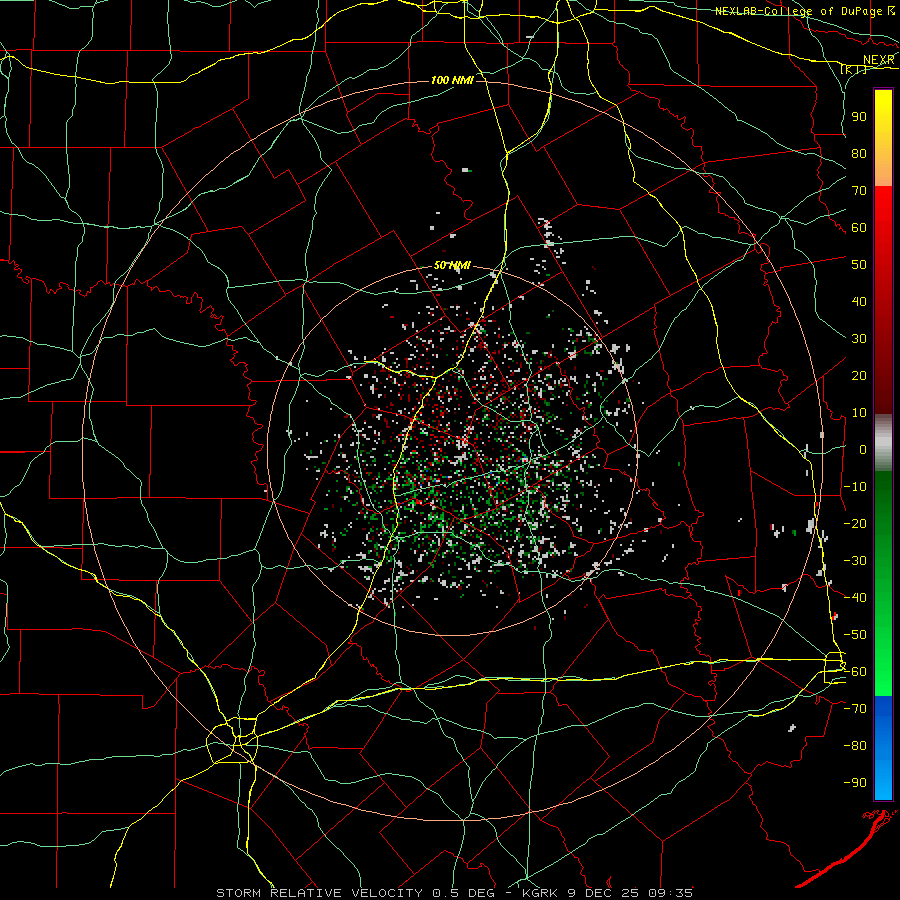This screenshot has width=900, height=900.
Task: Click the 80 value on velocity scale
Action: pyautogui.click(x=859, y=153)
